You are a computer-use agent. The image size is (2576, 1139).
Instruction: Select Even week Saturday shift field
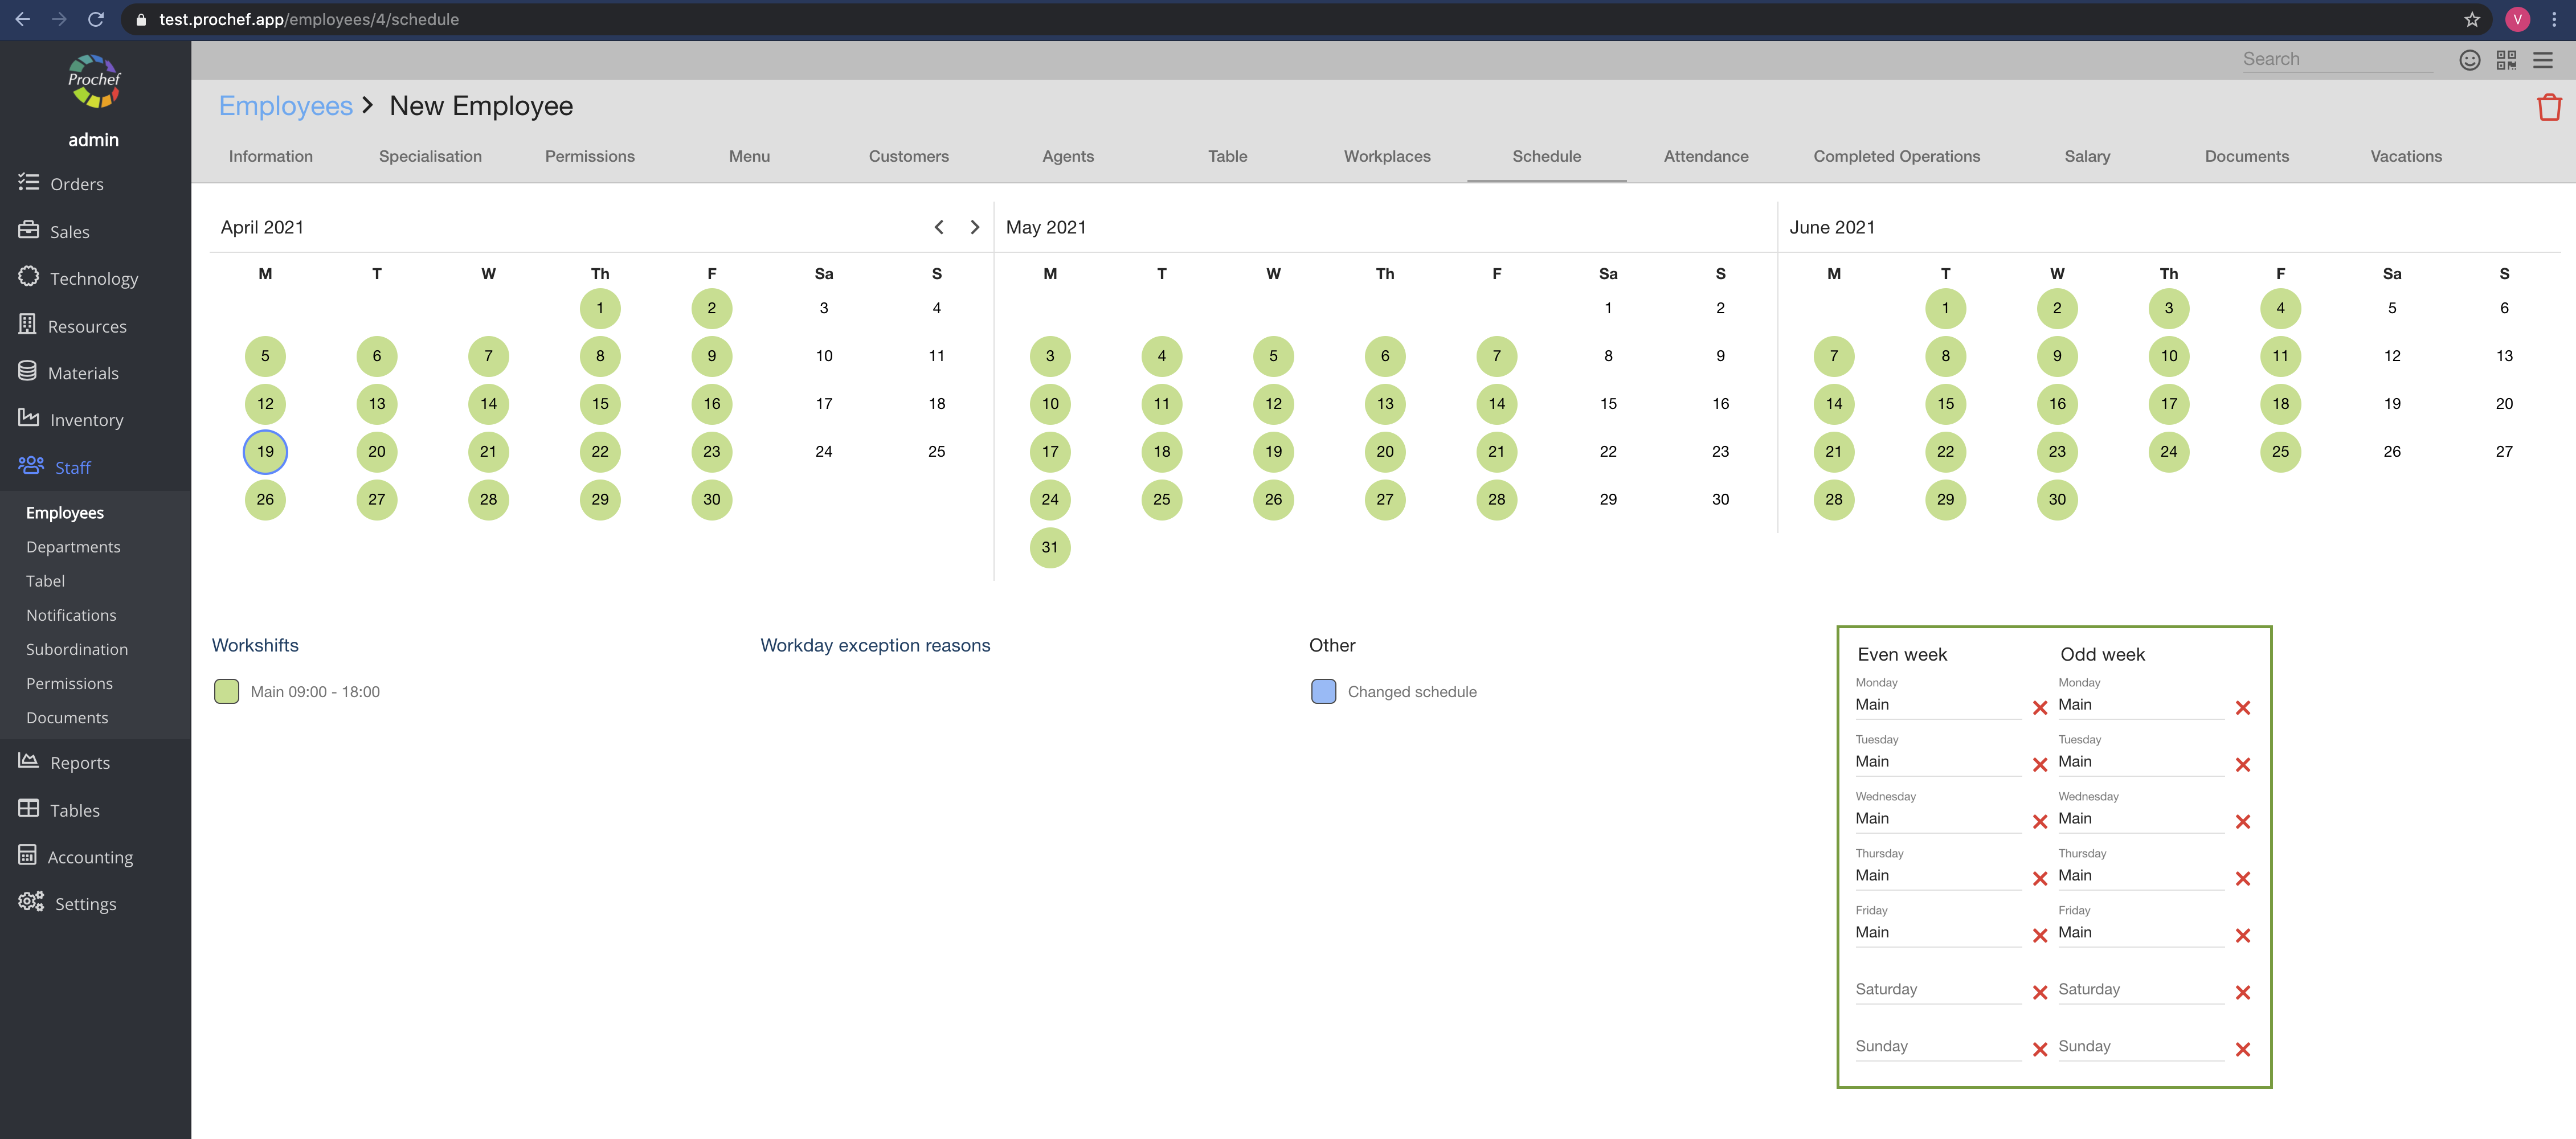pyautogui.click(x=1936, y=989)
